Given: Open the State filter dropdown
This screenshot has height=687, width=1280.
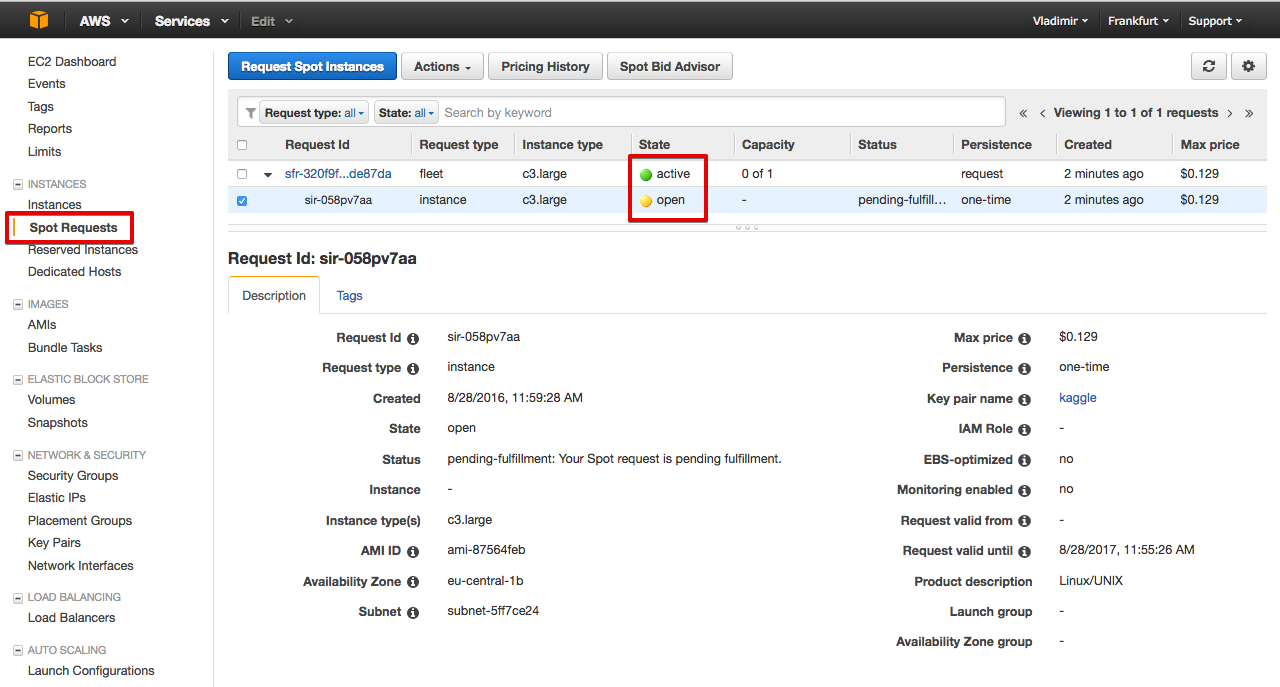Looking at the screenshot, I should [x=407, y=113].
